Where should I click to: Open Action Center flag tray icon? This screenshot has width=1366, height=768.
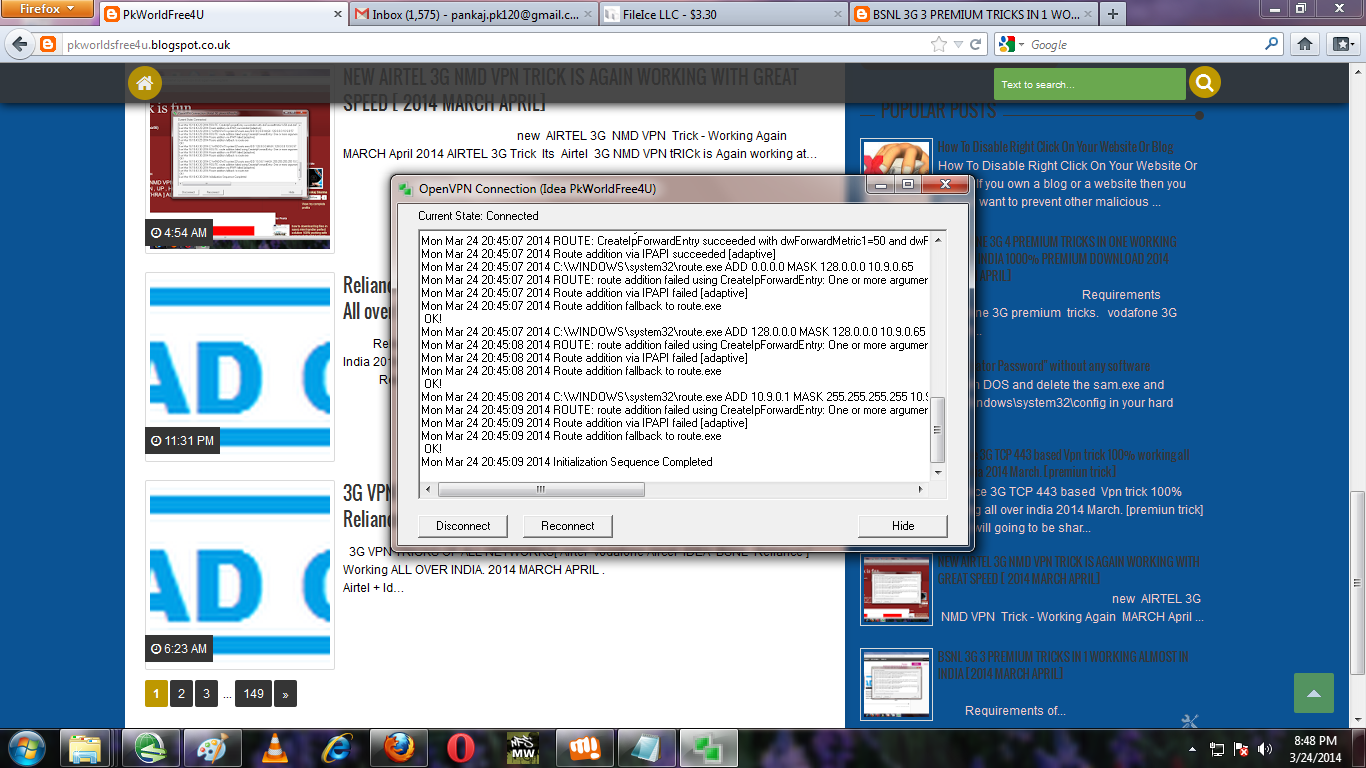(1242, 748)
